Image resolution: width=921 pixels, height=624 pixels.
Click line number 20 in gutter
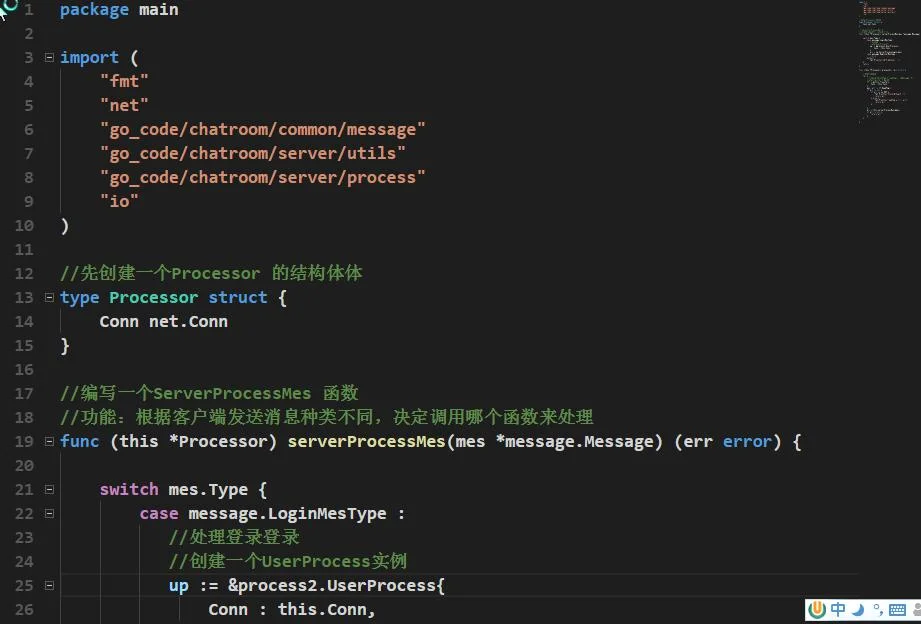pyautogui.click(x=24, y=465)
